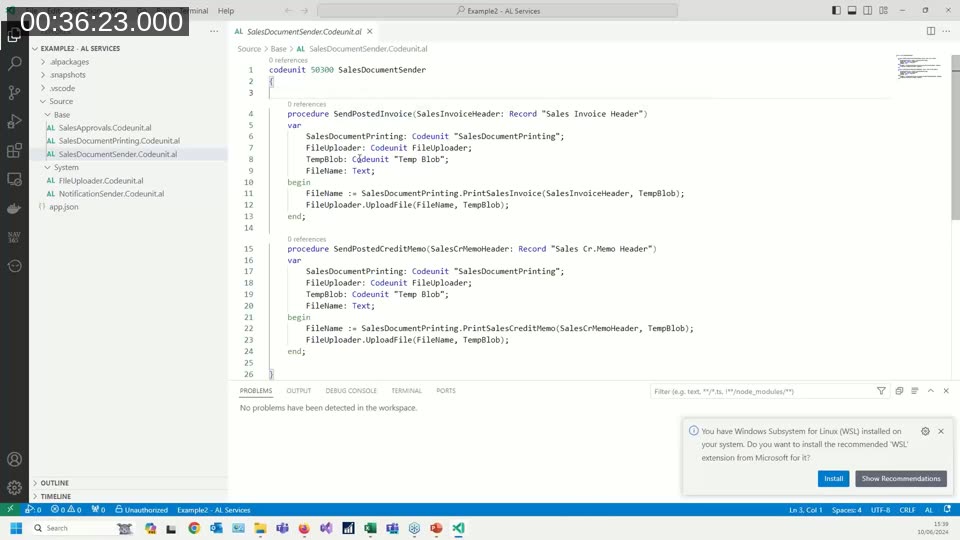
Task: Collapse the Source folder
Action: (43, 102)
